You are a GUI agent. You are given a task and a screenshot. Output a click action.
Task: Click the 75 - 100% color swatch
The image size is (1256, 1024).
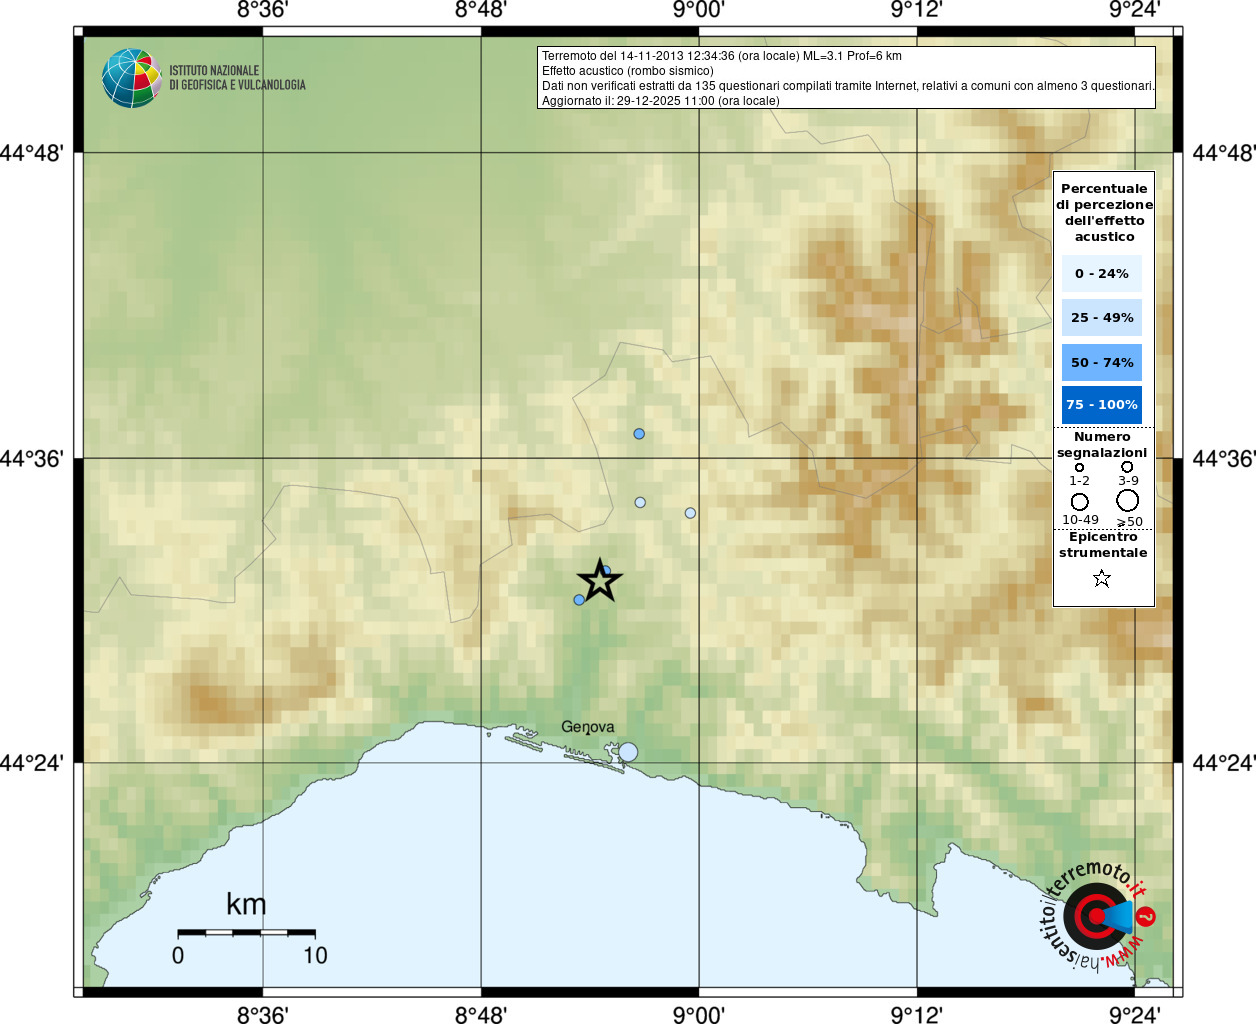click(x=1102, y=405)
